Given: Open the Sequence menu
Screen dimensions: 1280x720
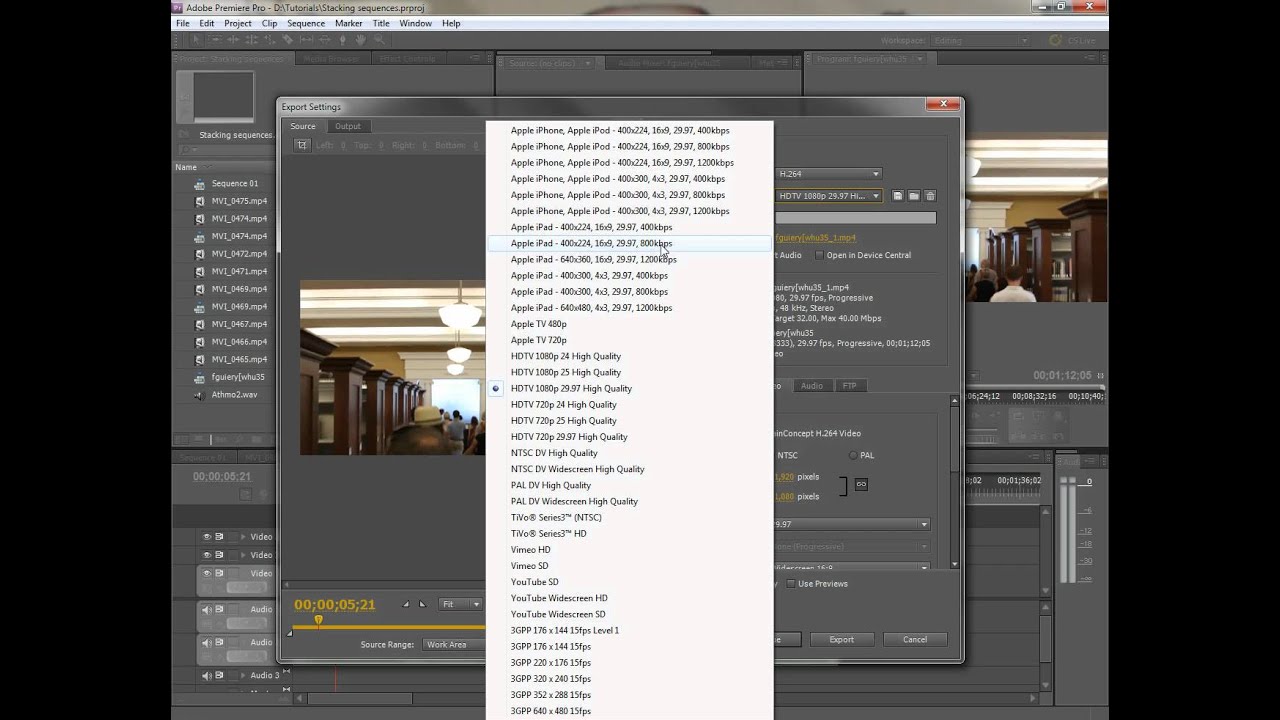Looking at the screenshot, I should 306,22.
